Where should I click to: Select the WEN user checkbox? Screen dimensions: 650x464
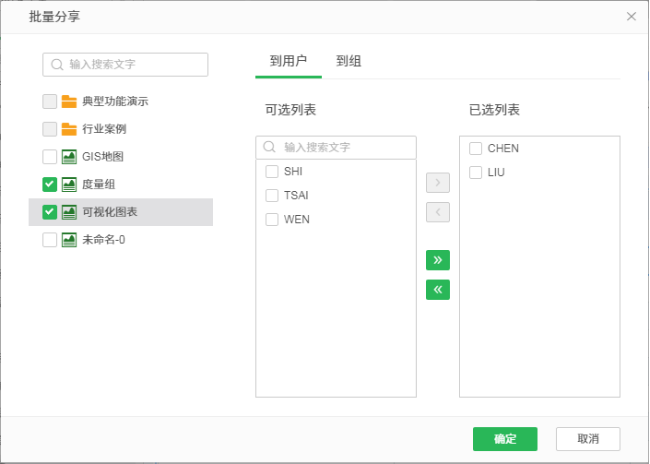point(271,219)
